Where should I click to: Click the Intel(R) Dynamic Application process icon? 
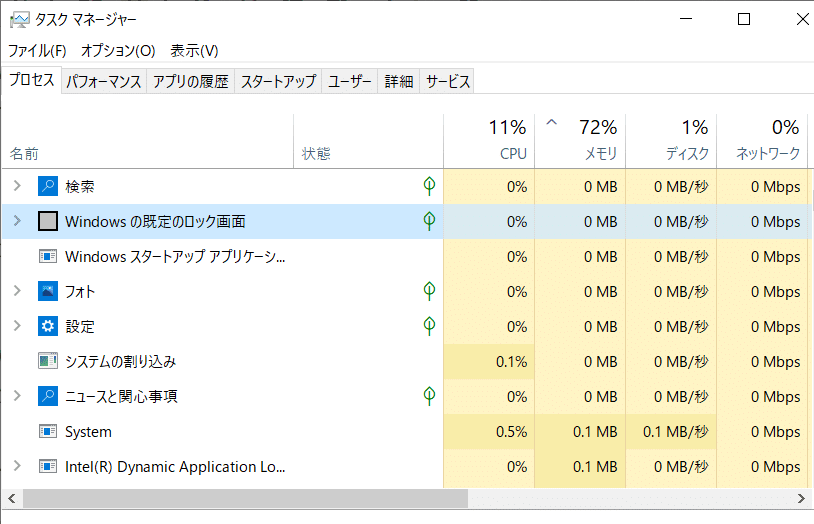tap(48, 466)
